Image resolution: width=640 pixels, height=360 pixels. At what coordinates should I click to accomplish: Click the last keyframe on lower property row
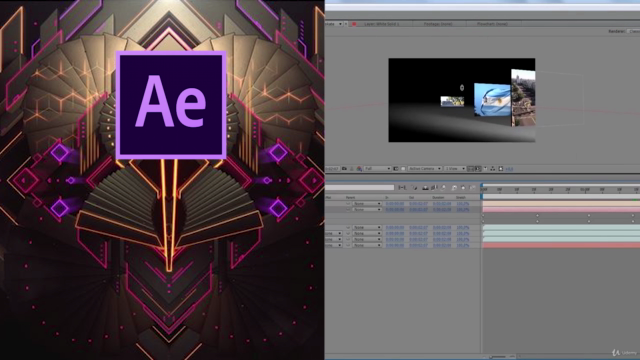(633, 221)
